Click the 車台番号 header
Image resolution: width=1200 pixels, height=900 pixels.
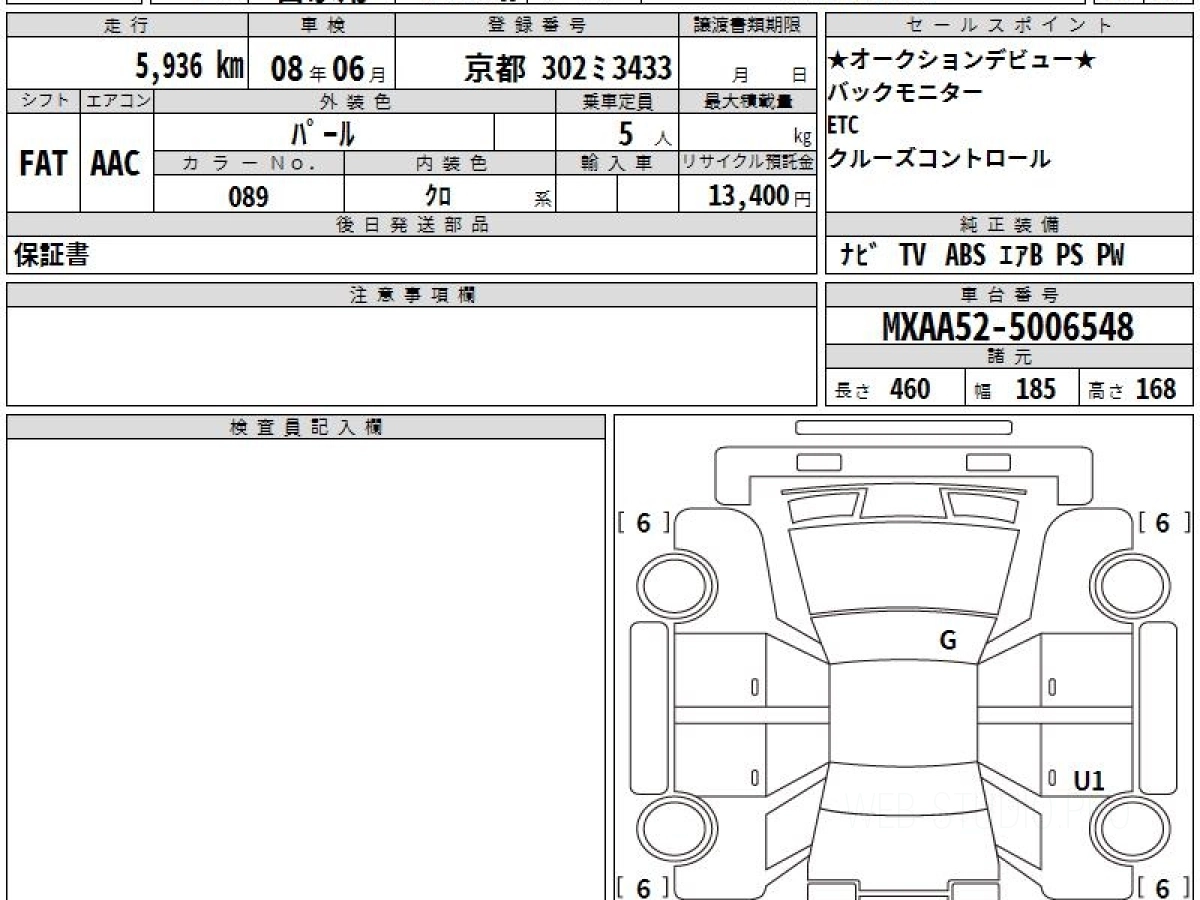tap(1010, 295)
